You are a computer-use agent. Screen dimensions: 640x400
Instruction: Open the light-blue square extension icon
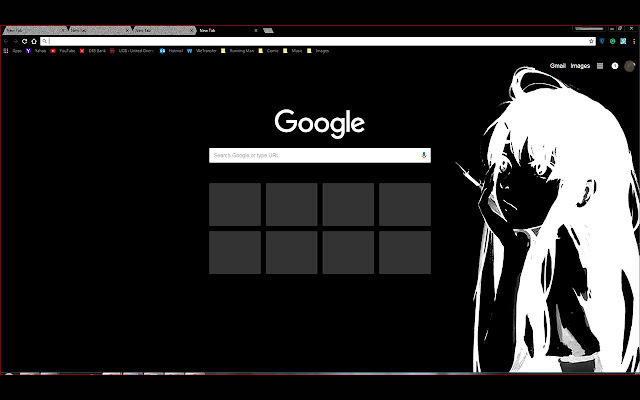click(623, 41)
